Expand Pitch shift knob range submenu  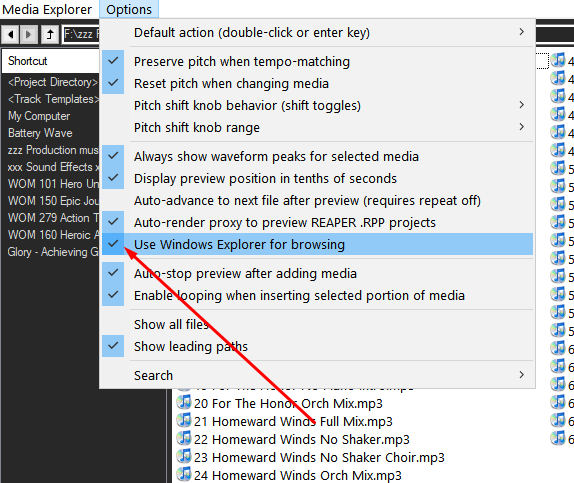(317, 127)
